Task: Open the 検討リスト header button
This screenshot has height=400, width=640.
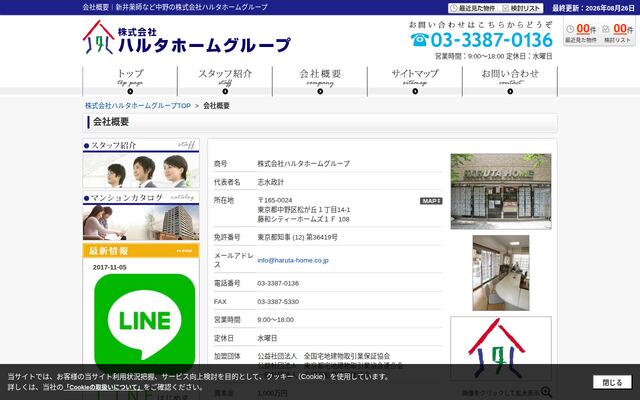Action: click(521, 8)
